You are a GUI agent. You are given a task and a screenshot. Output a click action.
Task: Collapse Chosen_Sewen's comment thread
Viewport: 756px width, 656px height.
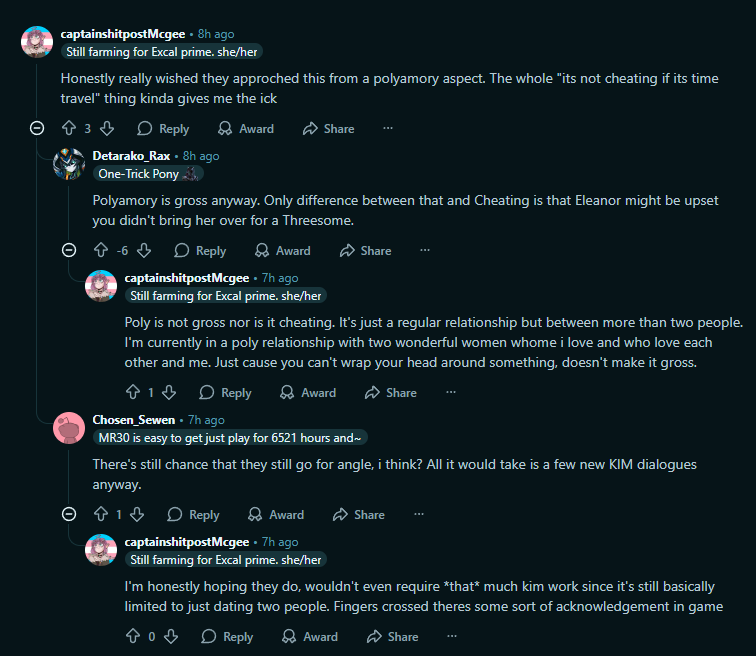pos(69,514)
